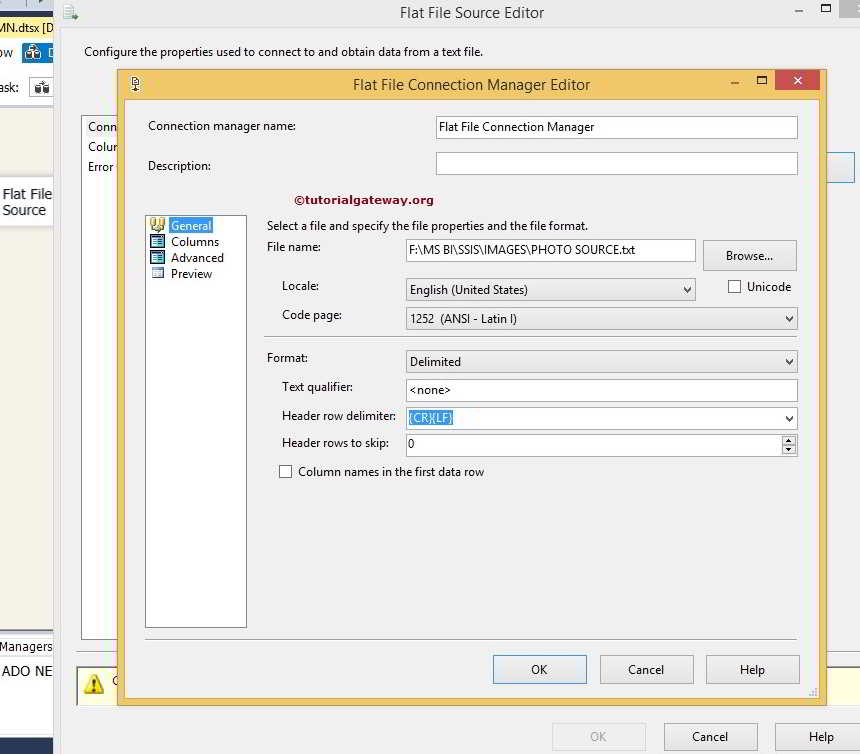The height and width of the screenshot is (754, 860).
Task: Increment Header rows to skip with the up arrow
Action: (x=789, y=440)
